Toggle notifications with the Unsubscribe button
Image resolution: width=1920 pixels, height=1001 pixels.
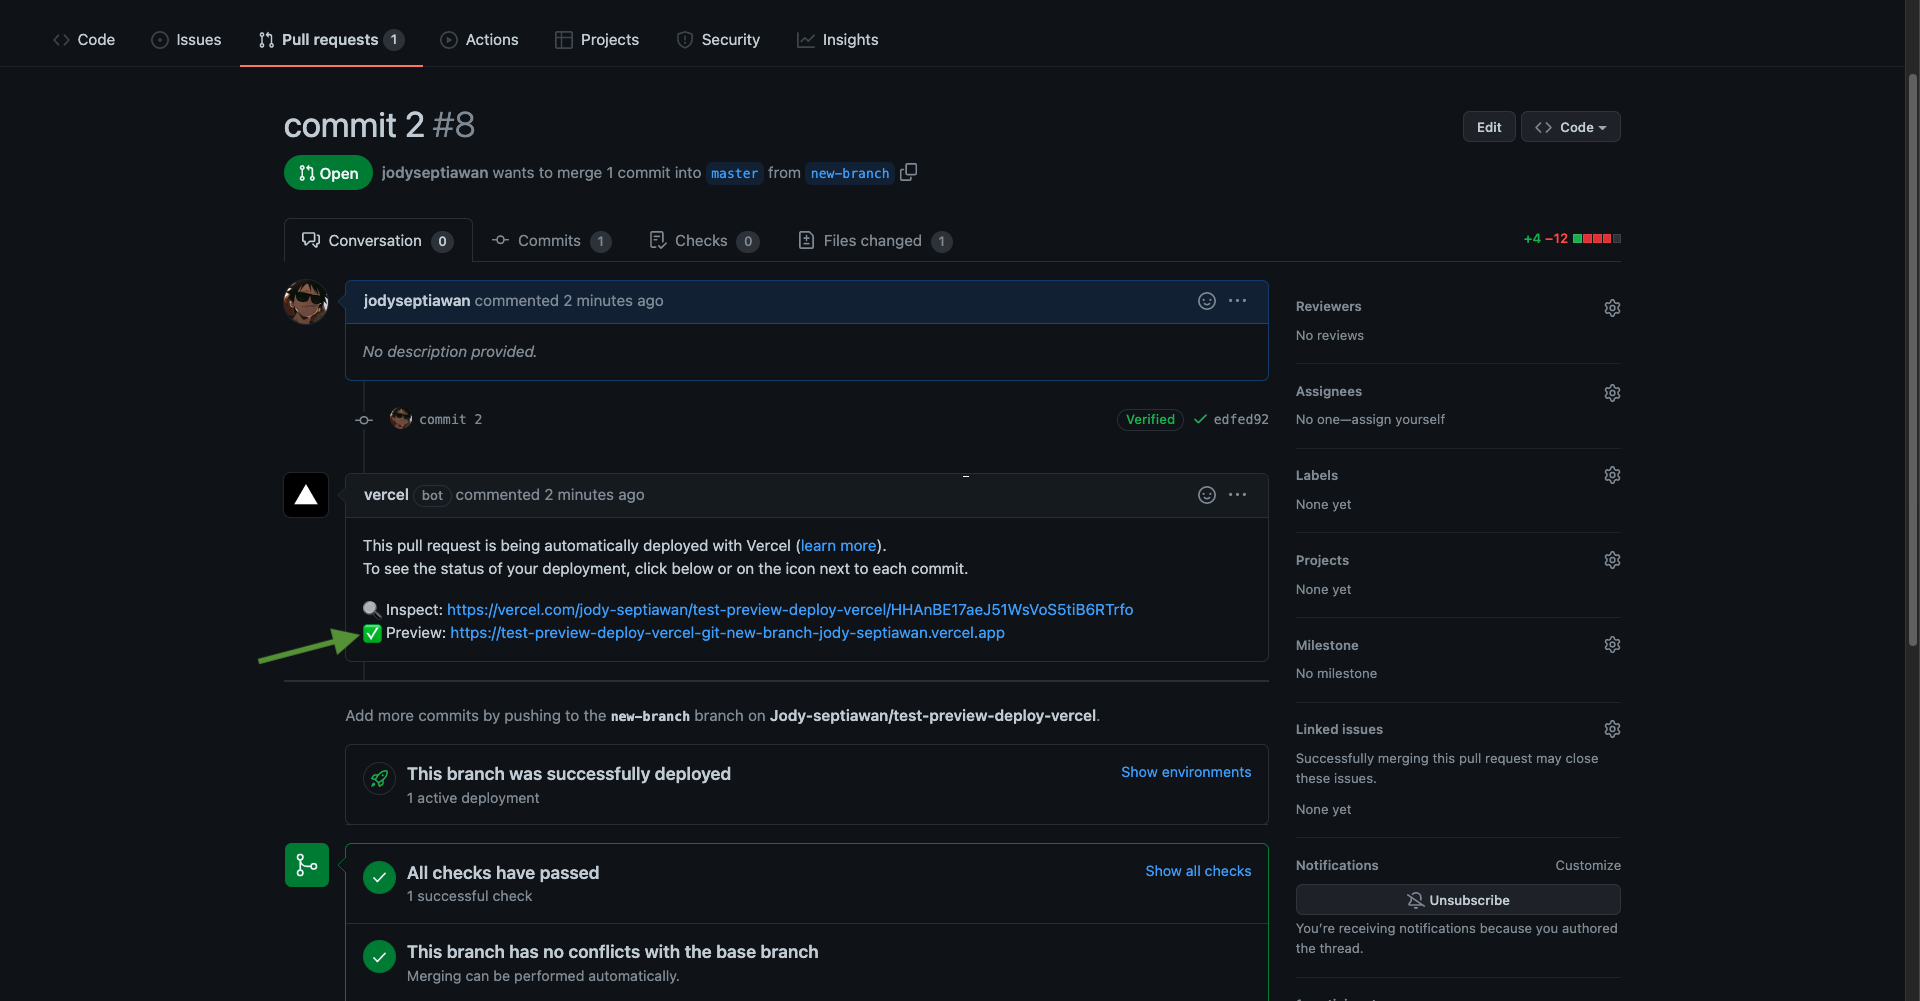(1457, 900)
